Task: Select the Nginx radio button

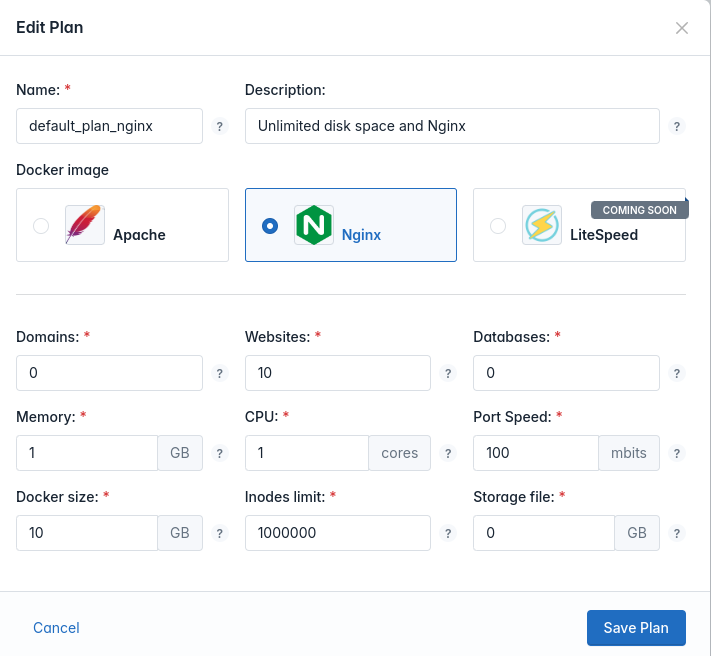Action: coord(270,225)
